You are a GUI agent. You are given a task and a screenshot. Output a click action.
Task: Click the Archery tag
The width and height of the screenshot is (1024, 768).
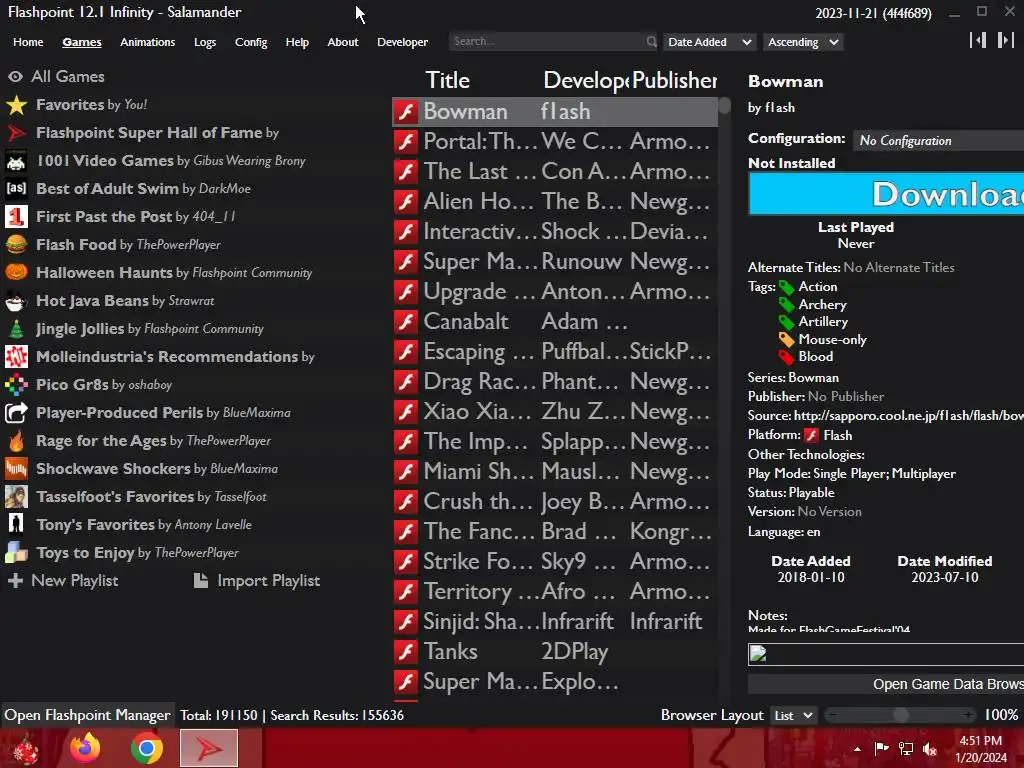coord(822,304)
